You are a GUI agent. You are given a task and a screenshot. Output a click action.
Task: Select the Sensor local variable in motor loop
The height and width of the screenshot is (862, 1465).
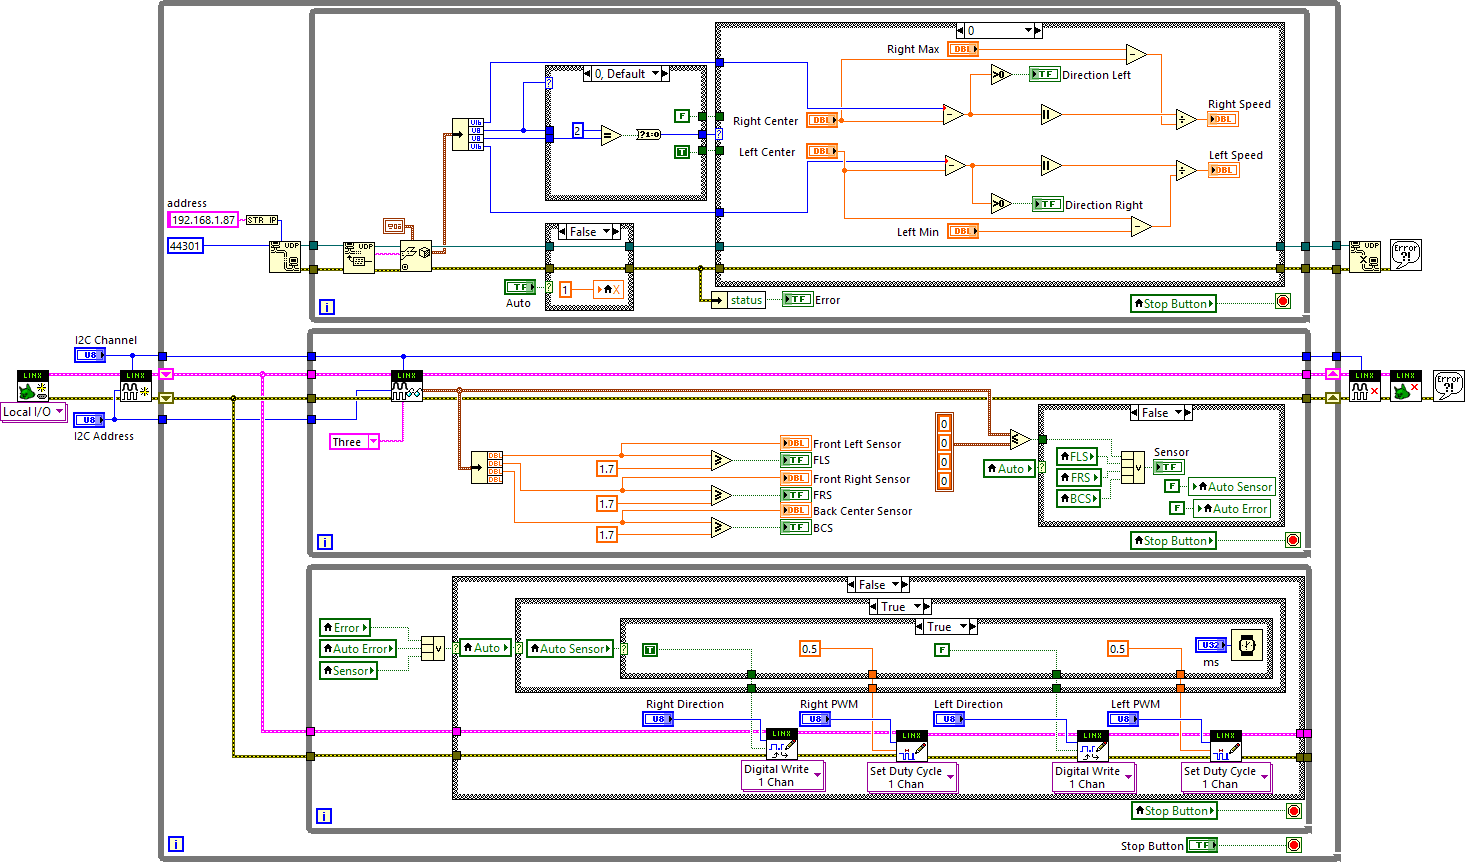click(348, 671)
